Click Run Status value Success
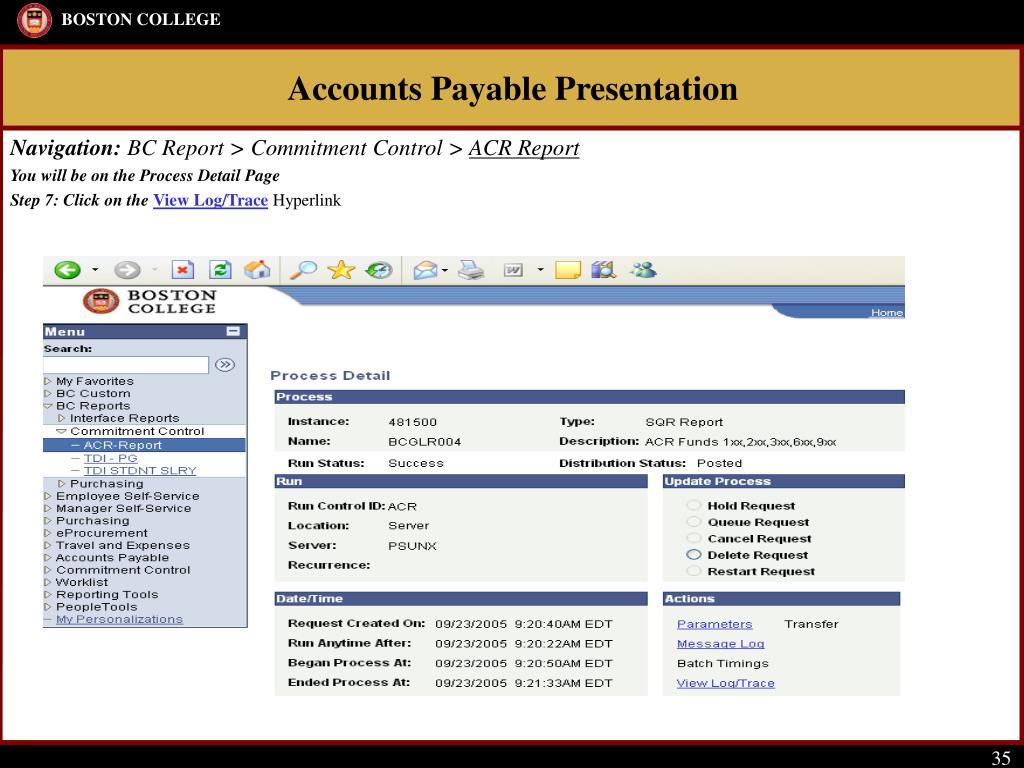Image resolution: width=1024 pixels, height=768 pixels. [415, 463]
